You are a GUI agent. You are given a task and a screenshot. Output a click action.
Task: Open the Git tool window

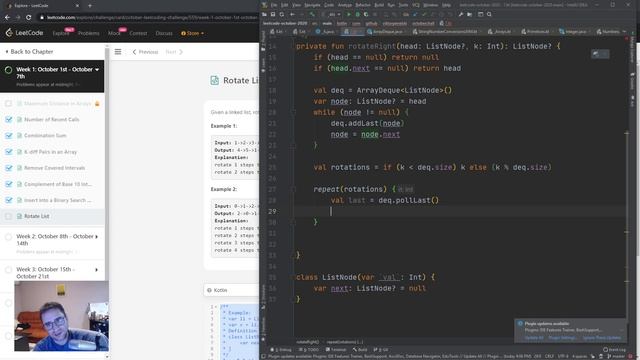coord(381,350)
